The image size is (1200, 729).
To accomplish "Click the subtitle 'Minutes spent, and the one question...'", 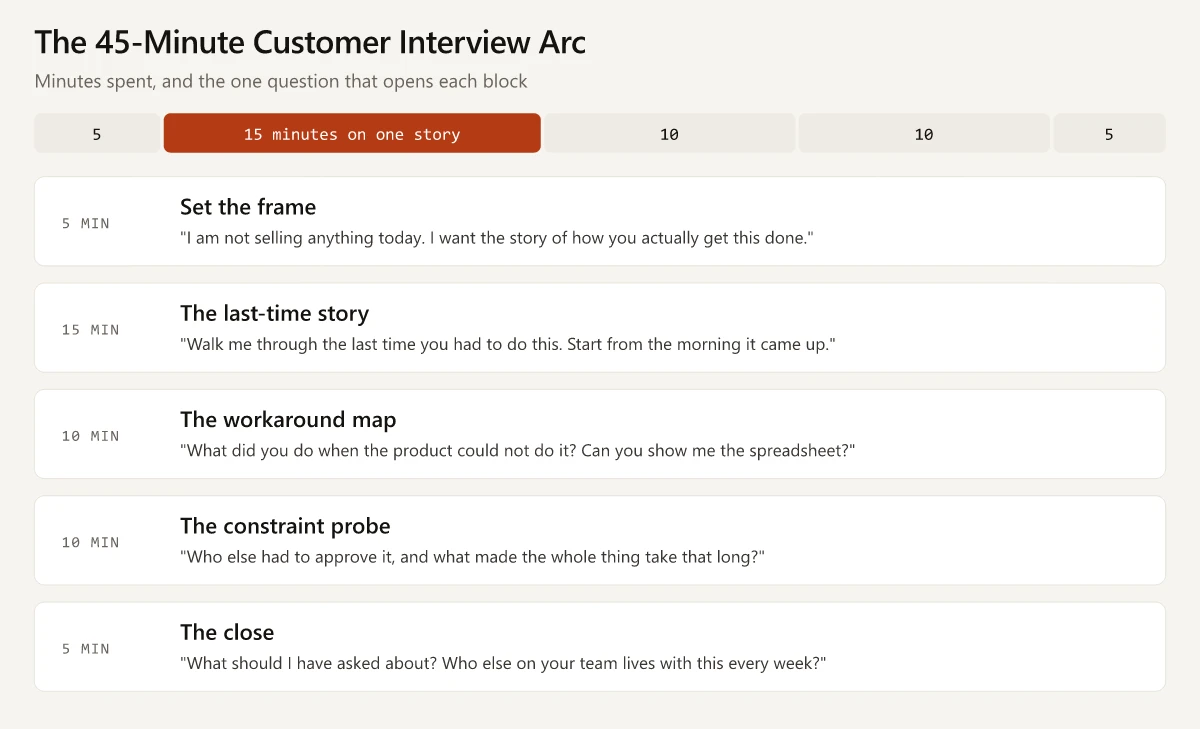I will coord(281,81).
